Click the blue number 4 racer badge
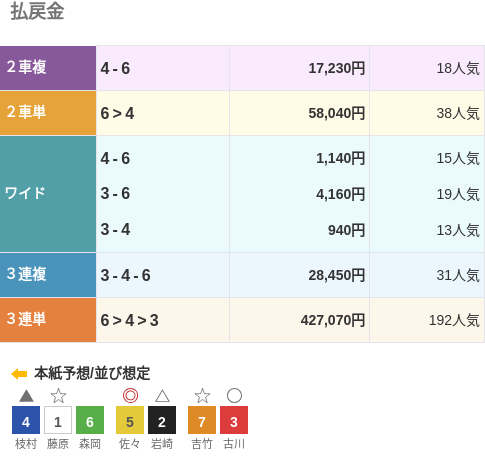 point(26,420)
